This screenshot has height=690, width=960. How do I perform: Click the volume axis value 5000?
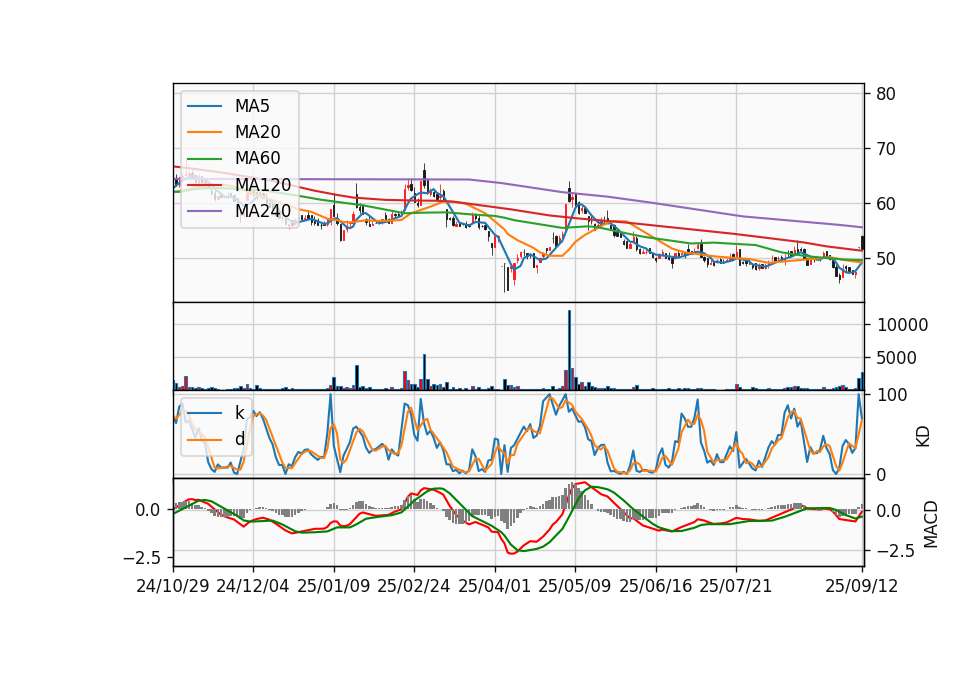point(897,358)
